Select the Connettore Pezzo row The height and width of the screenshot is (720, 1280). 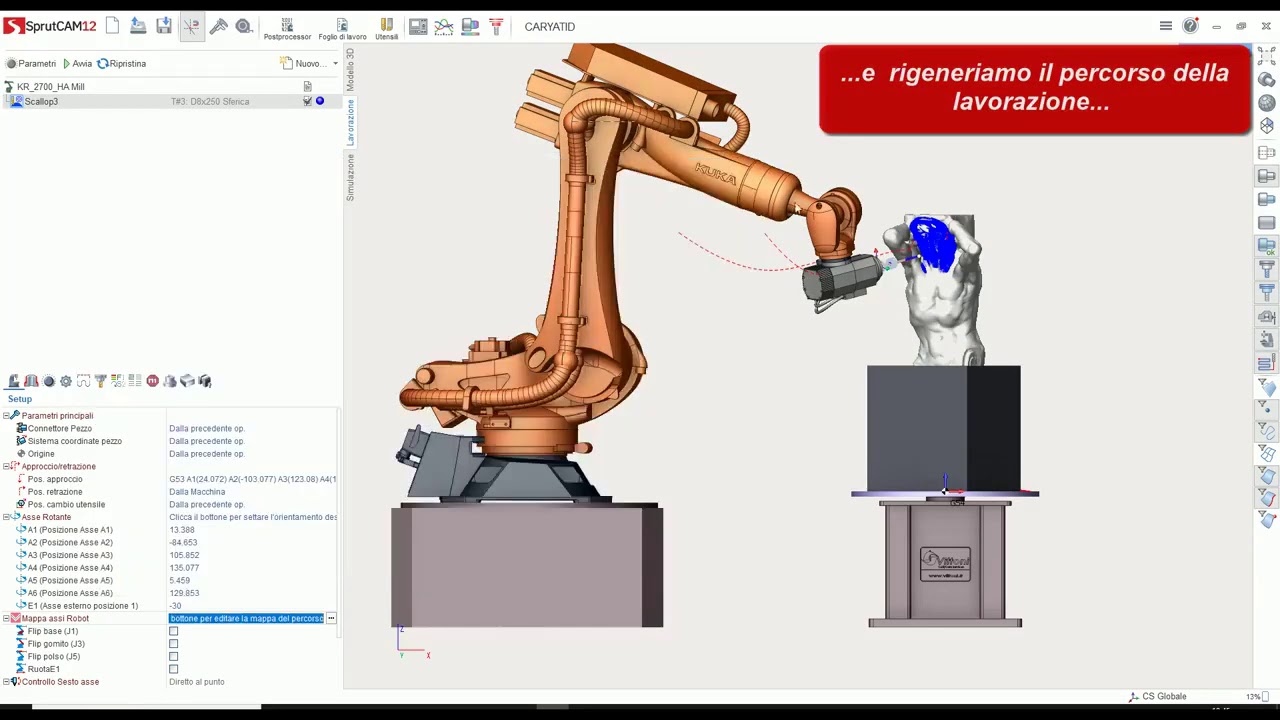point(170,428)
